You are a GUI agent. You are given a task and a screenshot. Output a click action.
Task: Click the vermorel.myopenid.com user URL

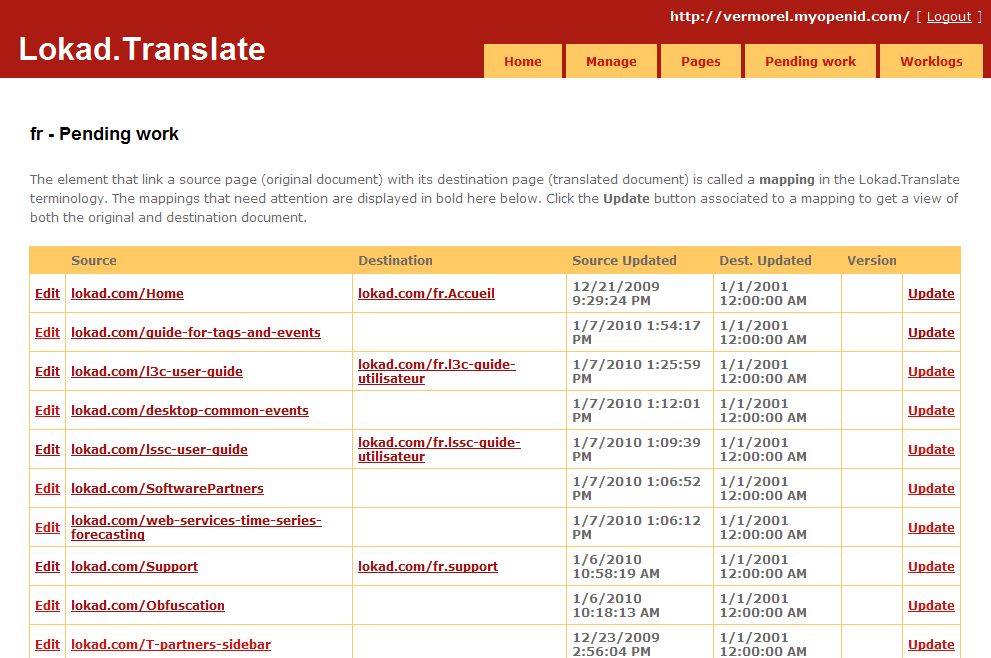[789, 16]
